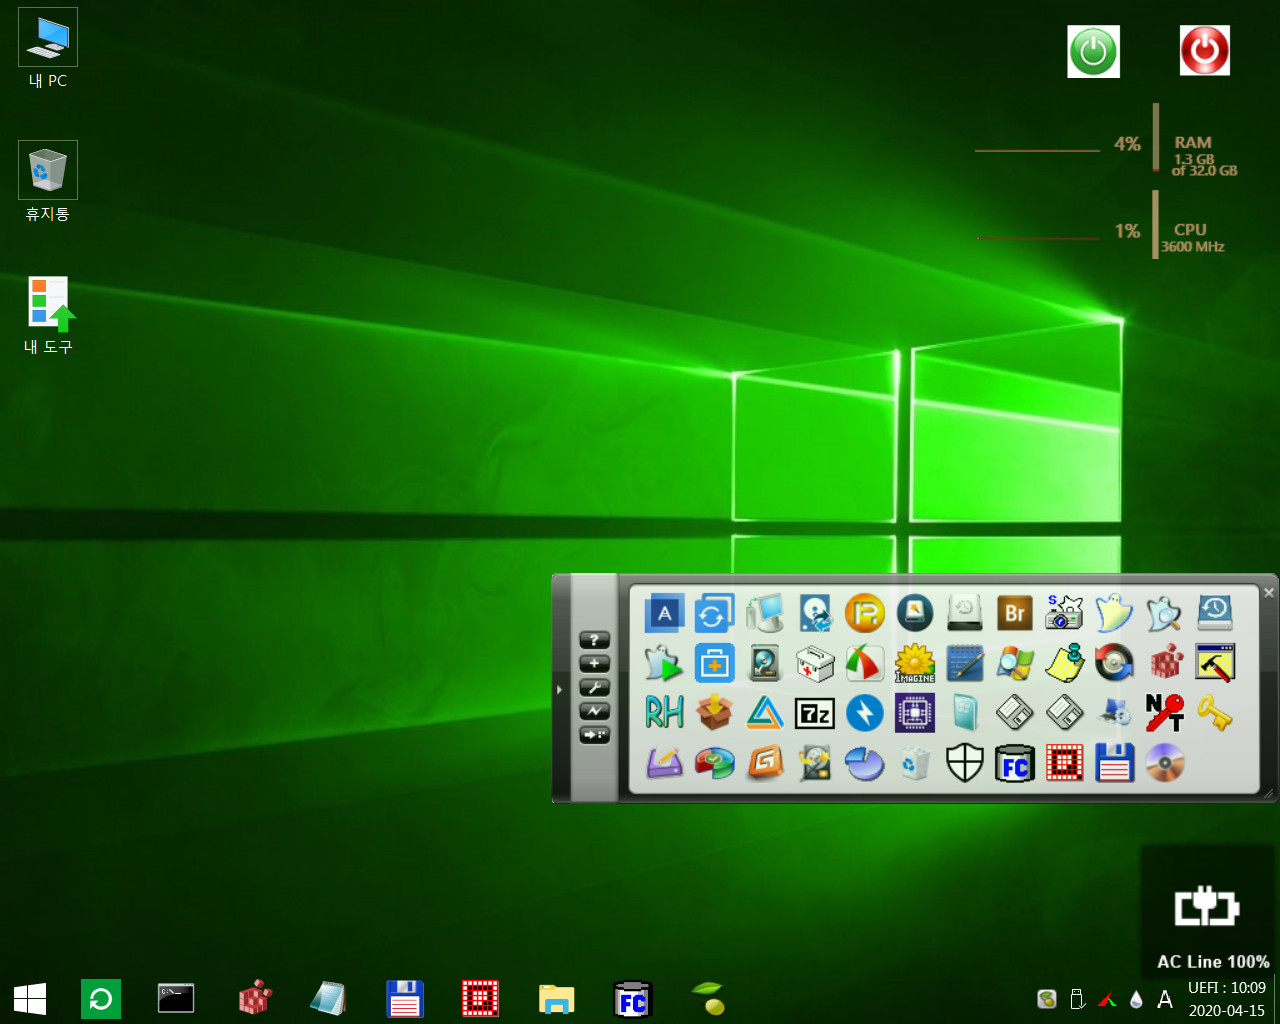Image resolution: width=1280 pixels, height=1024 pixels.
Task: Launch the blue notepad with pen icon
Action: pyautogui.click(x=964, y=663)
